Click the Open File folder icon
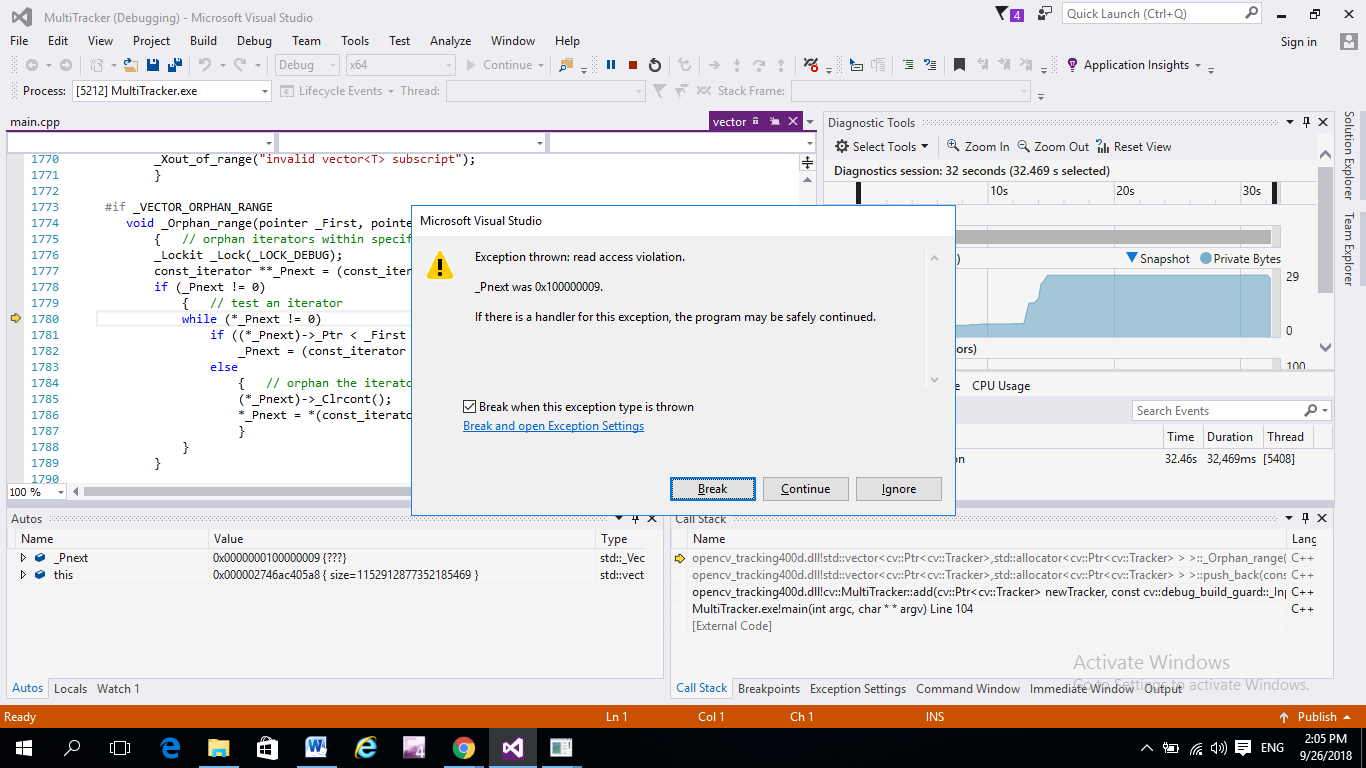1366x768 pixels. pyautogui.click(x=130, y=65)
